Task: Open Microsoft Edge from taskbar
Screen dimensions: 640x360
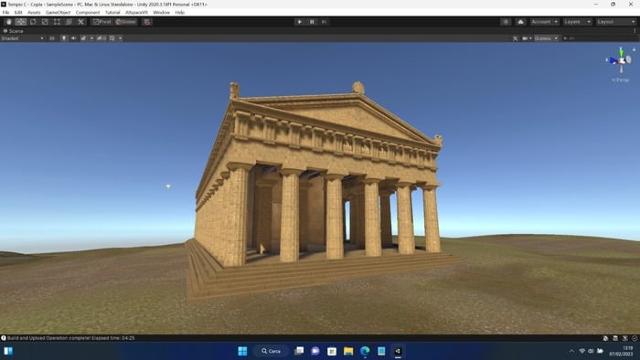Action: coord(365,351)
